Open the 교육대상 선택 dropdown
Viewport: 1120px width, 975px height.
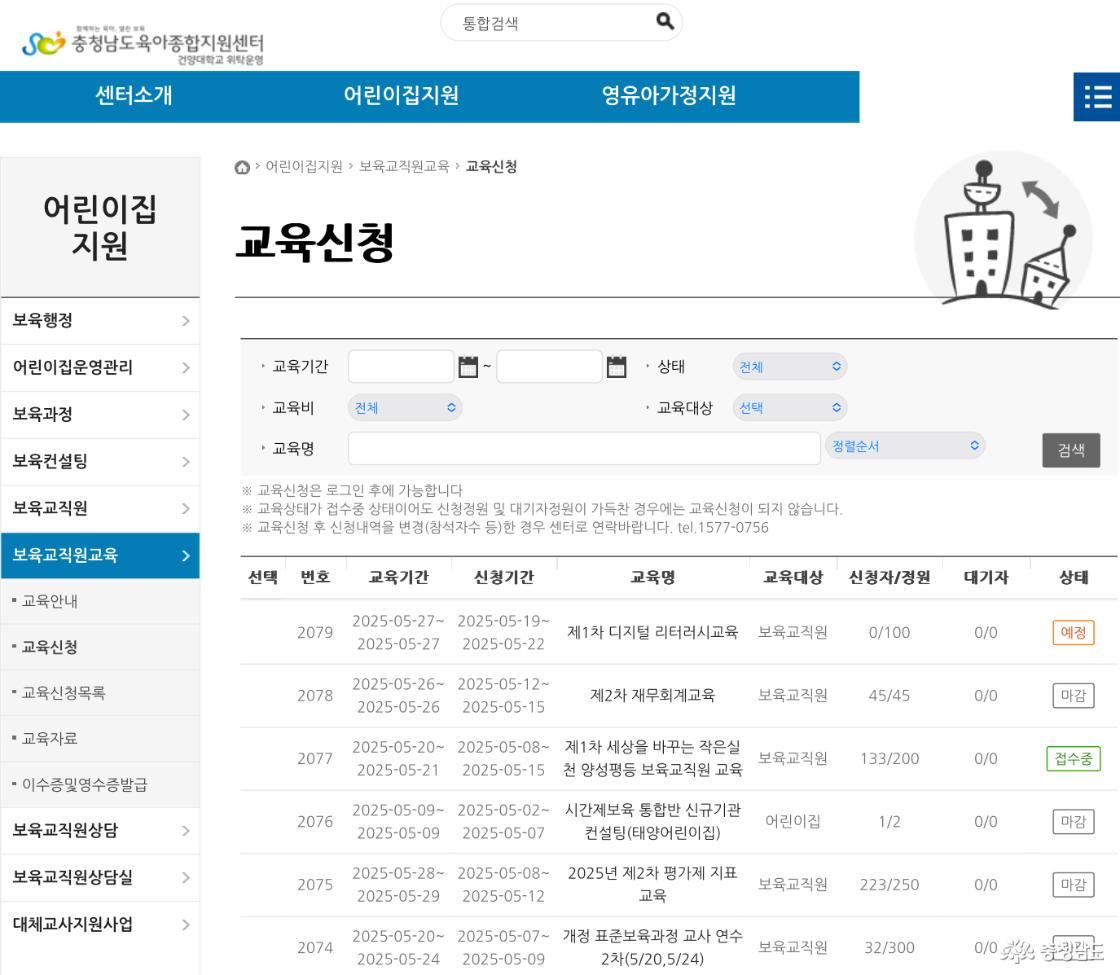(x=789, y=408)
